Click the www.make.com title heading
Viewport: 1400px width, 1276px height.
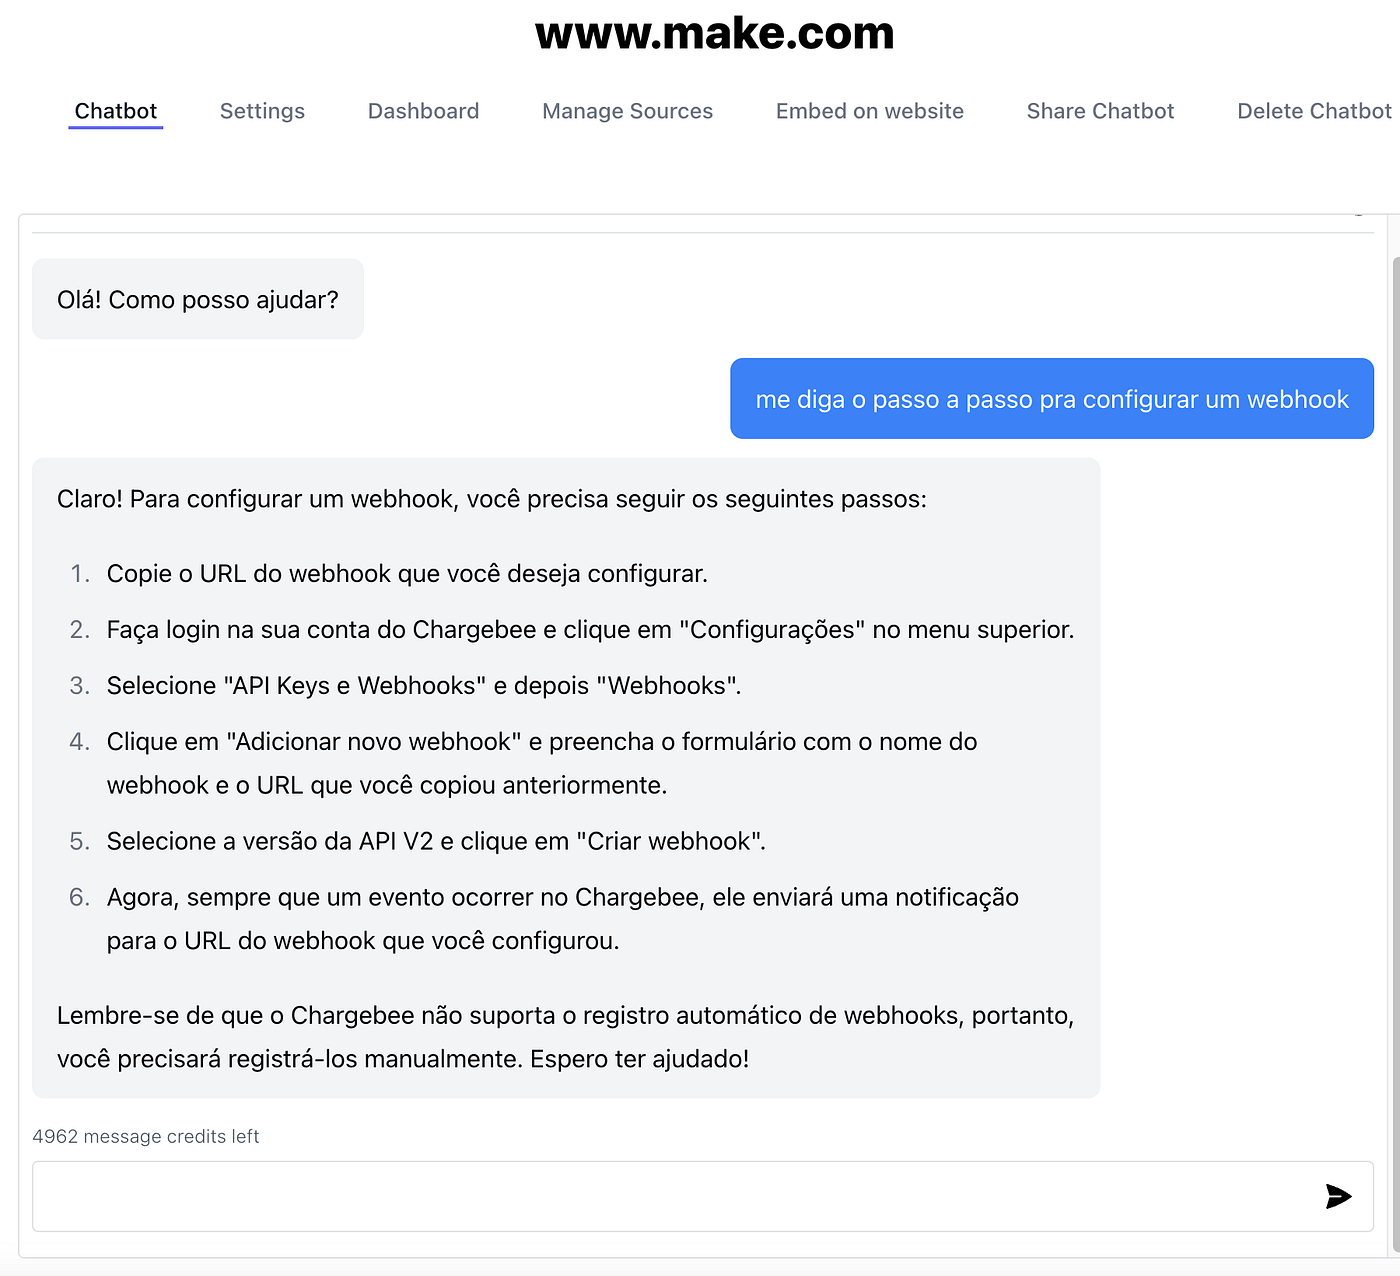coord(715,33)
